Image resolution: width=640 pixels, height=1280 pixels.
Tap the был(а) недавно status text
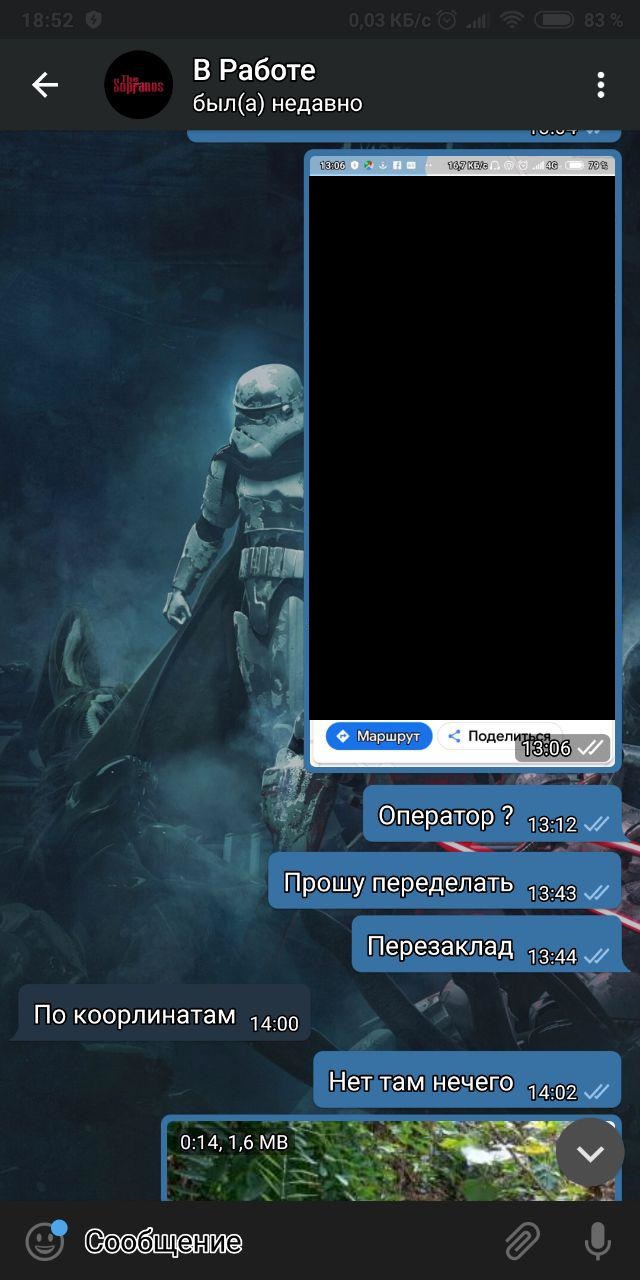pos(277,104)
